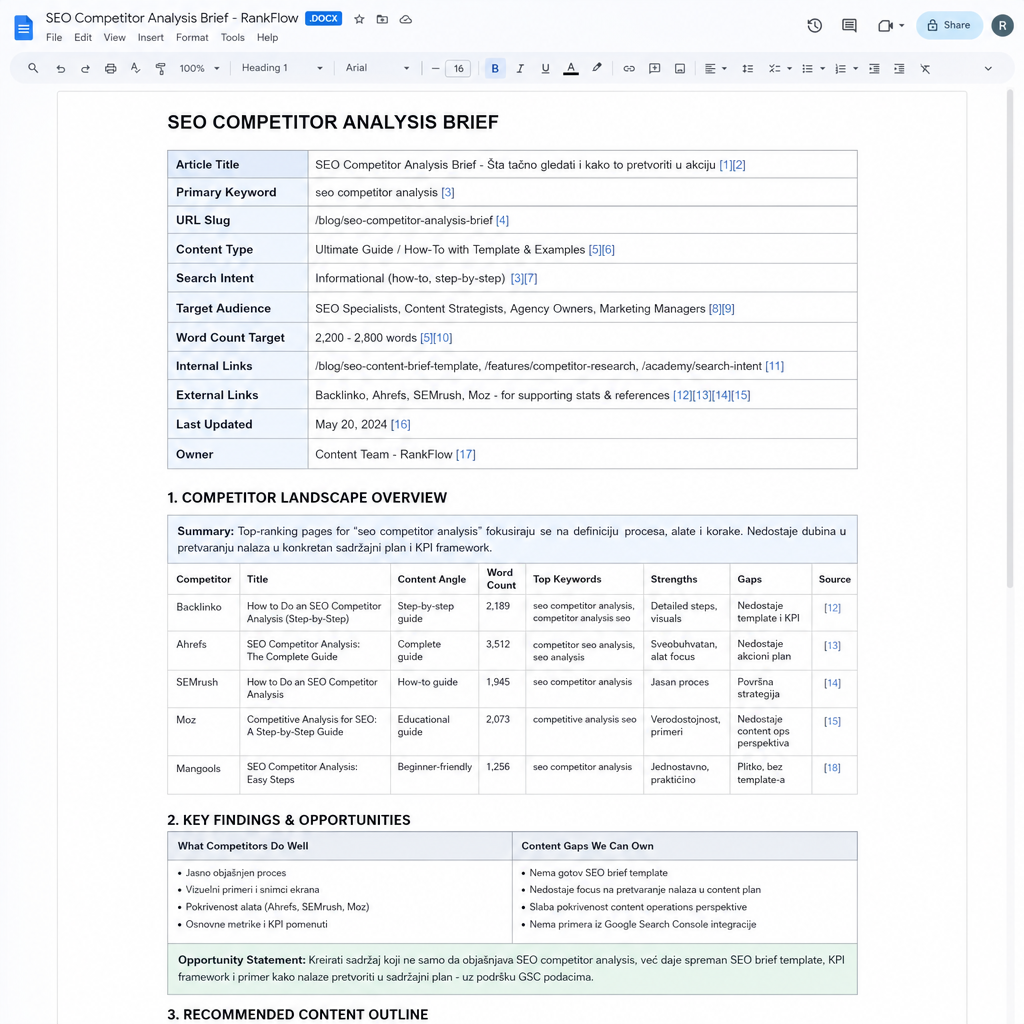Image resolution: width=1024 pixels, height=1024 pixels.
Task: Click the vertical scrollbar
Action: pyautogui.click(x=1010, y=340)
